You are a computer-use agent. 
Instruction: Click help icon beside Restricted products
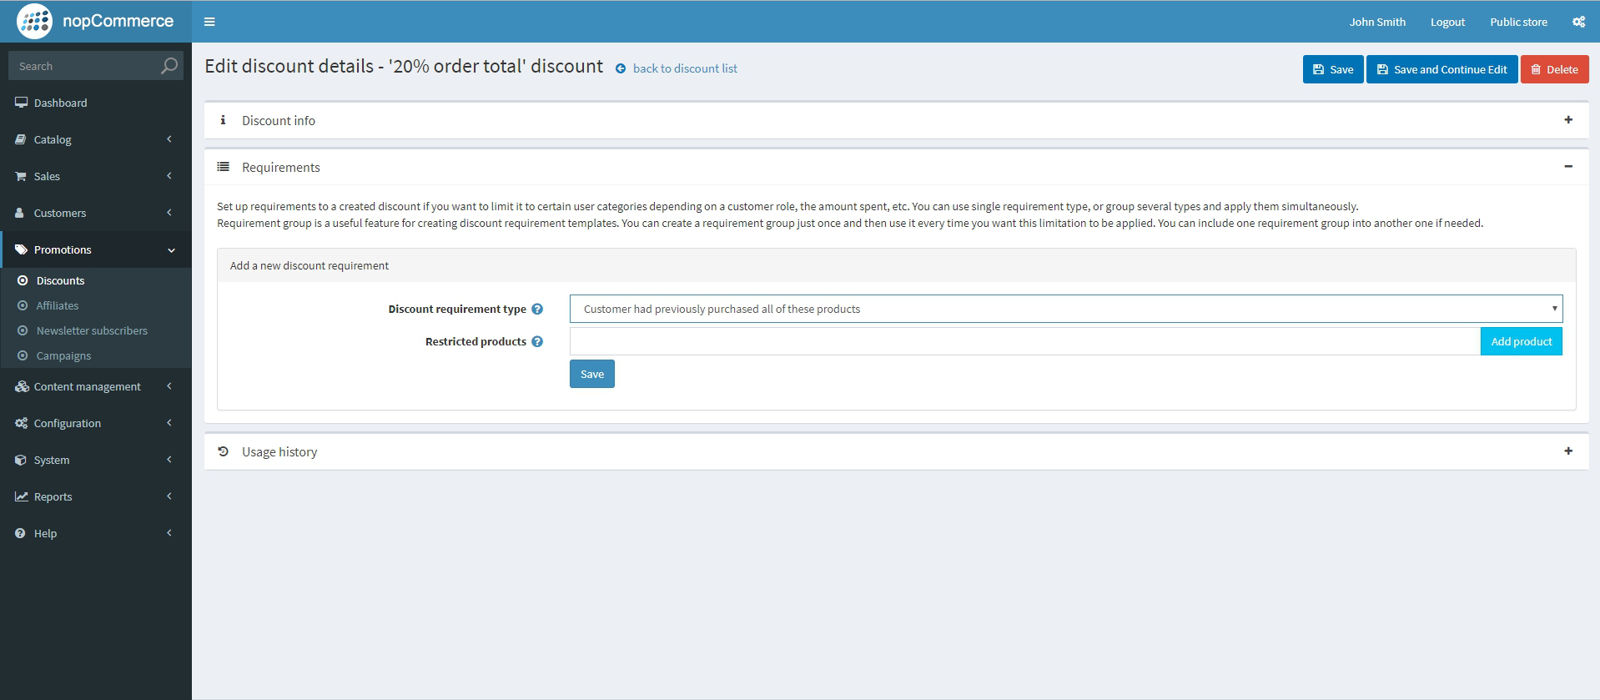click(x=537, y=342)
